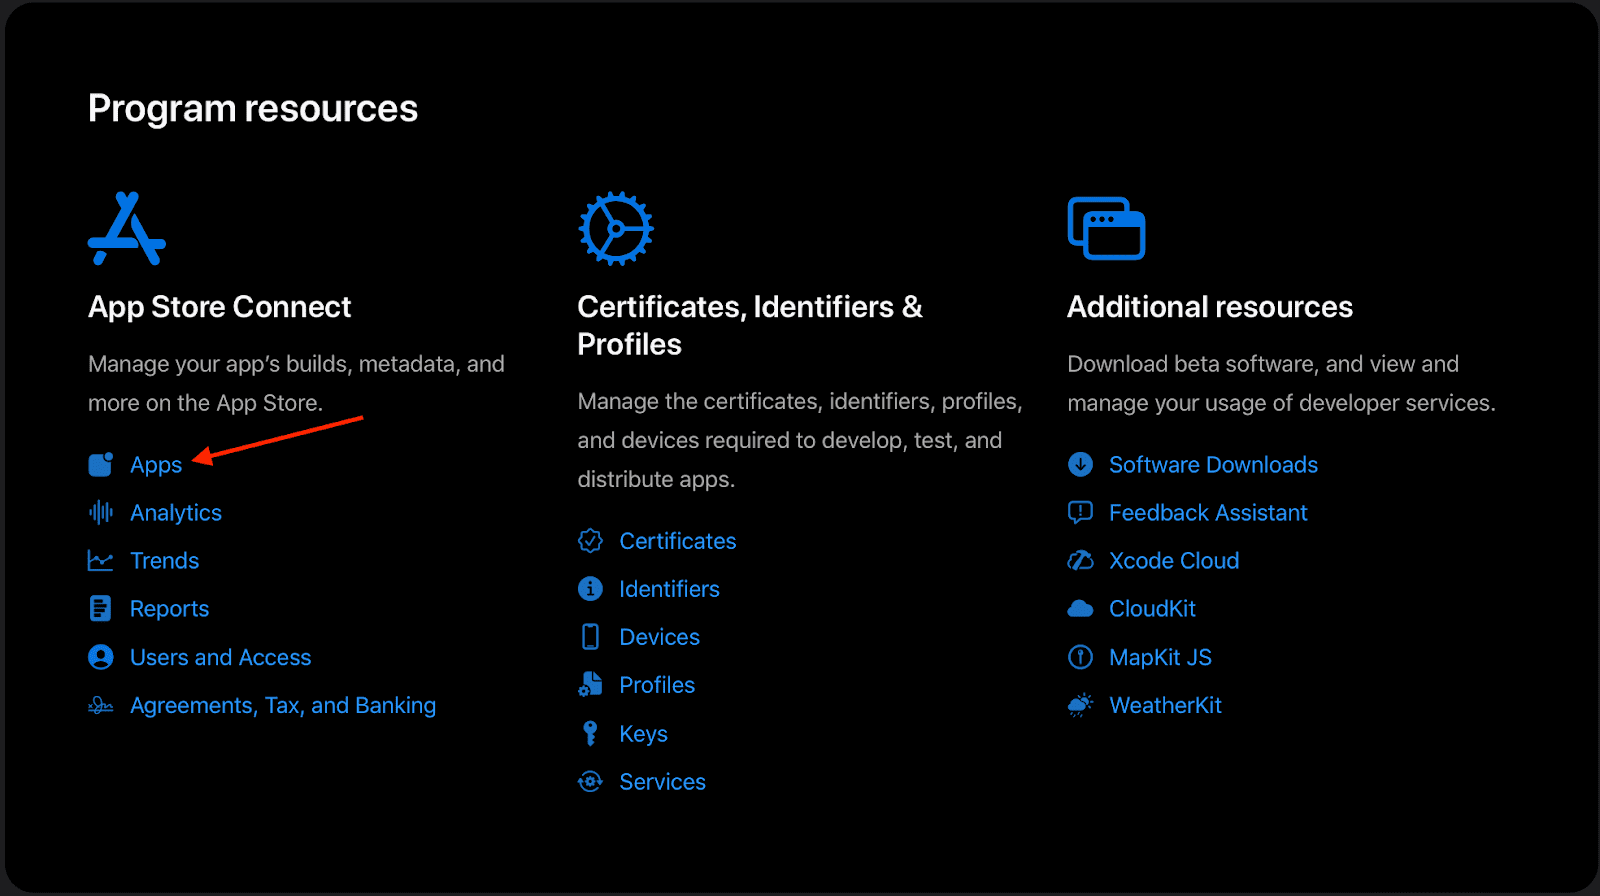Viewport: 1600px width, 896px height.
Task: Click the Certificates gear logo icon
Action: pos(616,229)
